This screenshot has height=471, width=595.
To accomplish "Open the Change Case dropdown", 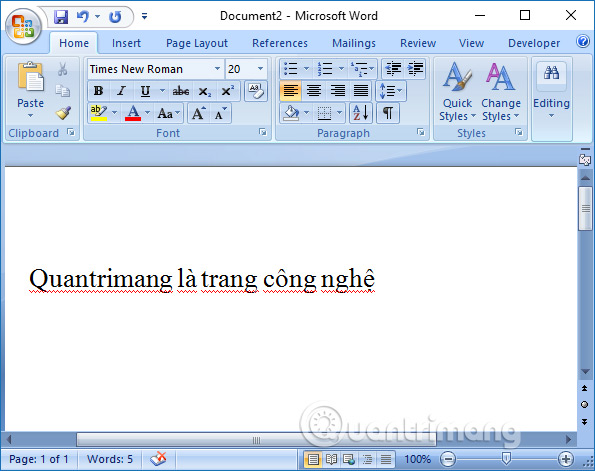I will (x=169, y=113).
